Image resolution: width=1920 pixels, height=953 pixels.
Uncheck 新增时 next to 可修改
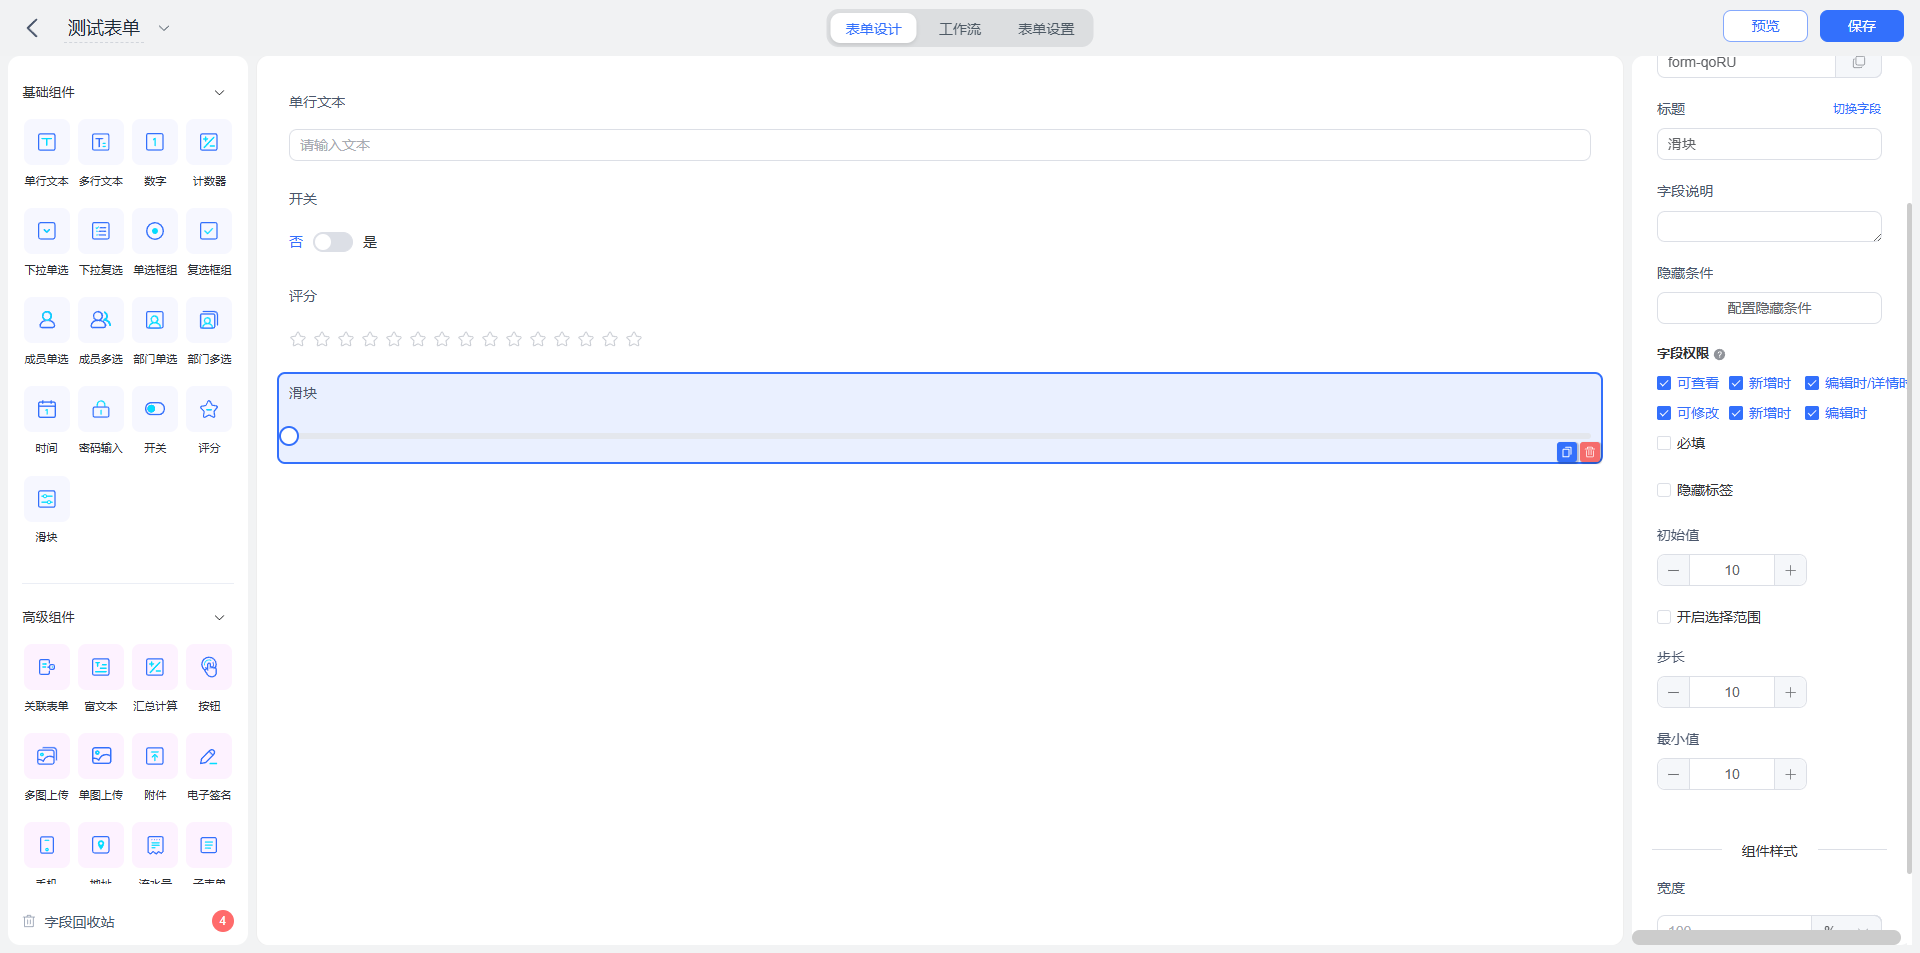pos(1736,413)
